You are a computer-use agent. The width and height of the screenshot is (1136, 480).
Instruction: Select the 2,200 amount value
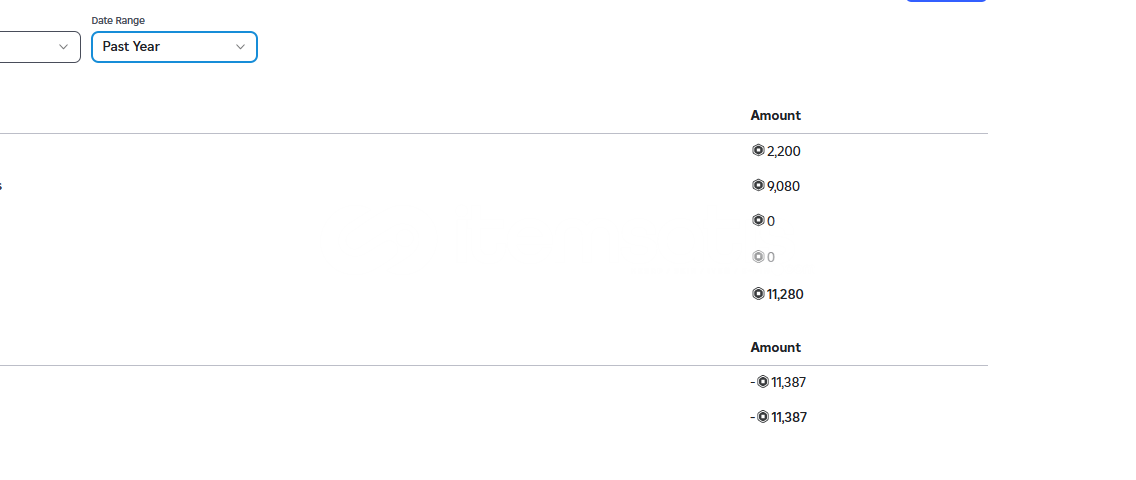[x=784, y=151]
